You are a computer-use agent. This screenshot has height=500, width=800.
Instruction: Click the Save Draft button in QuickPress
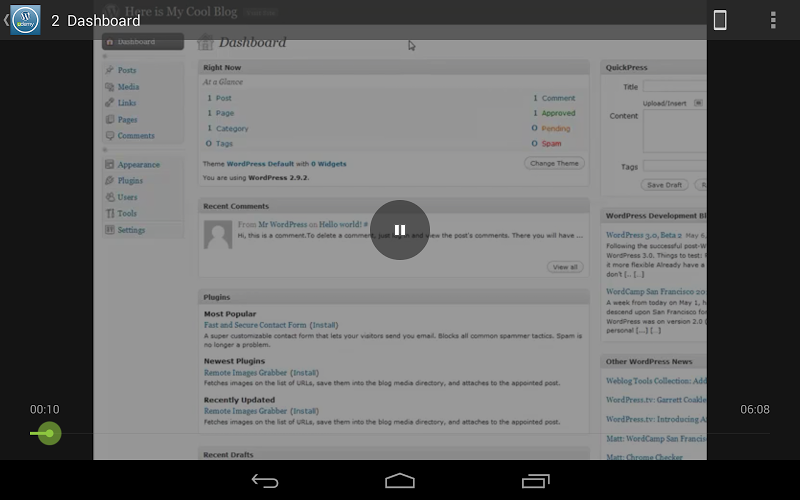(x=664, y=185)
